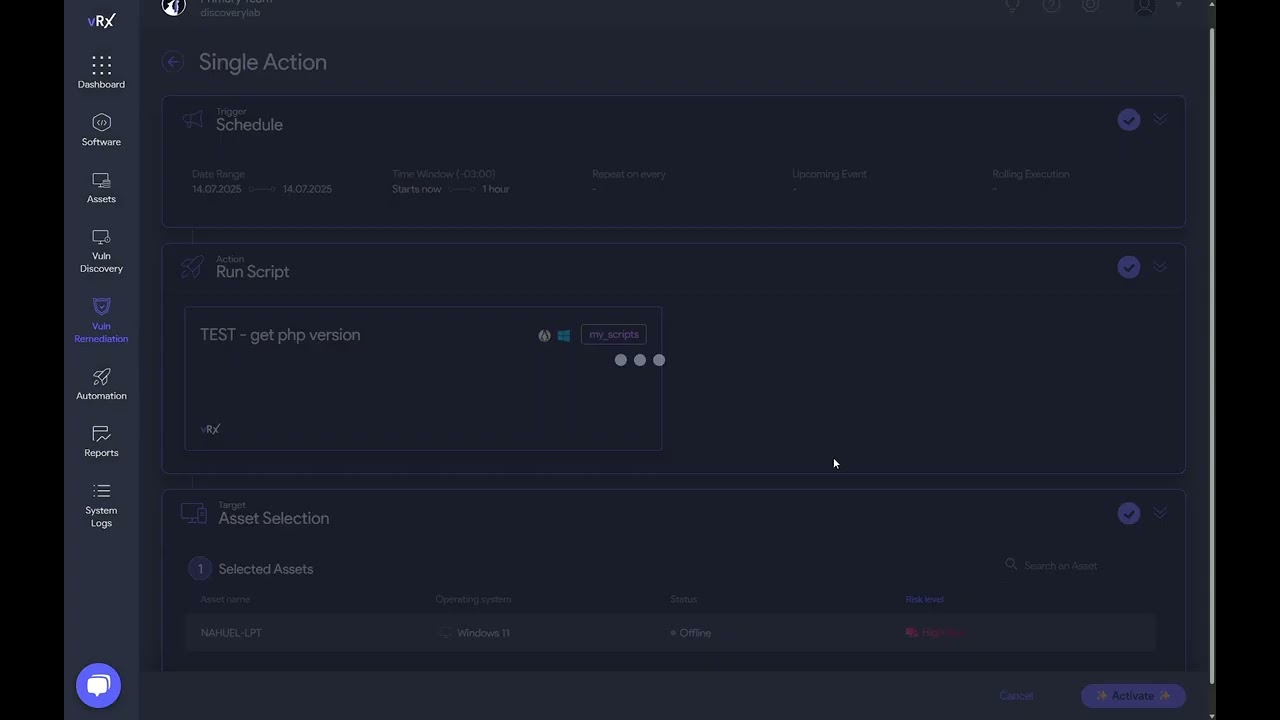Click the vRx logo on script card
The width and height of the screenshot is (1280, 720).
point(210,429)
